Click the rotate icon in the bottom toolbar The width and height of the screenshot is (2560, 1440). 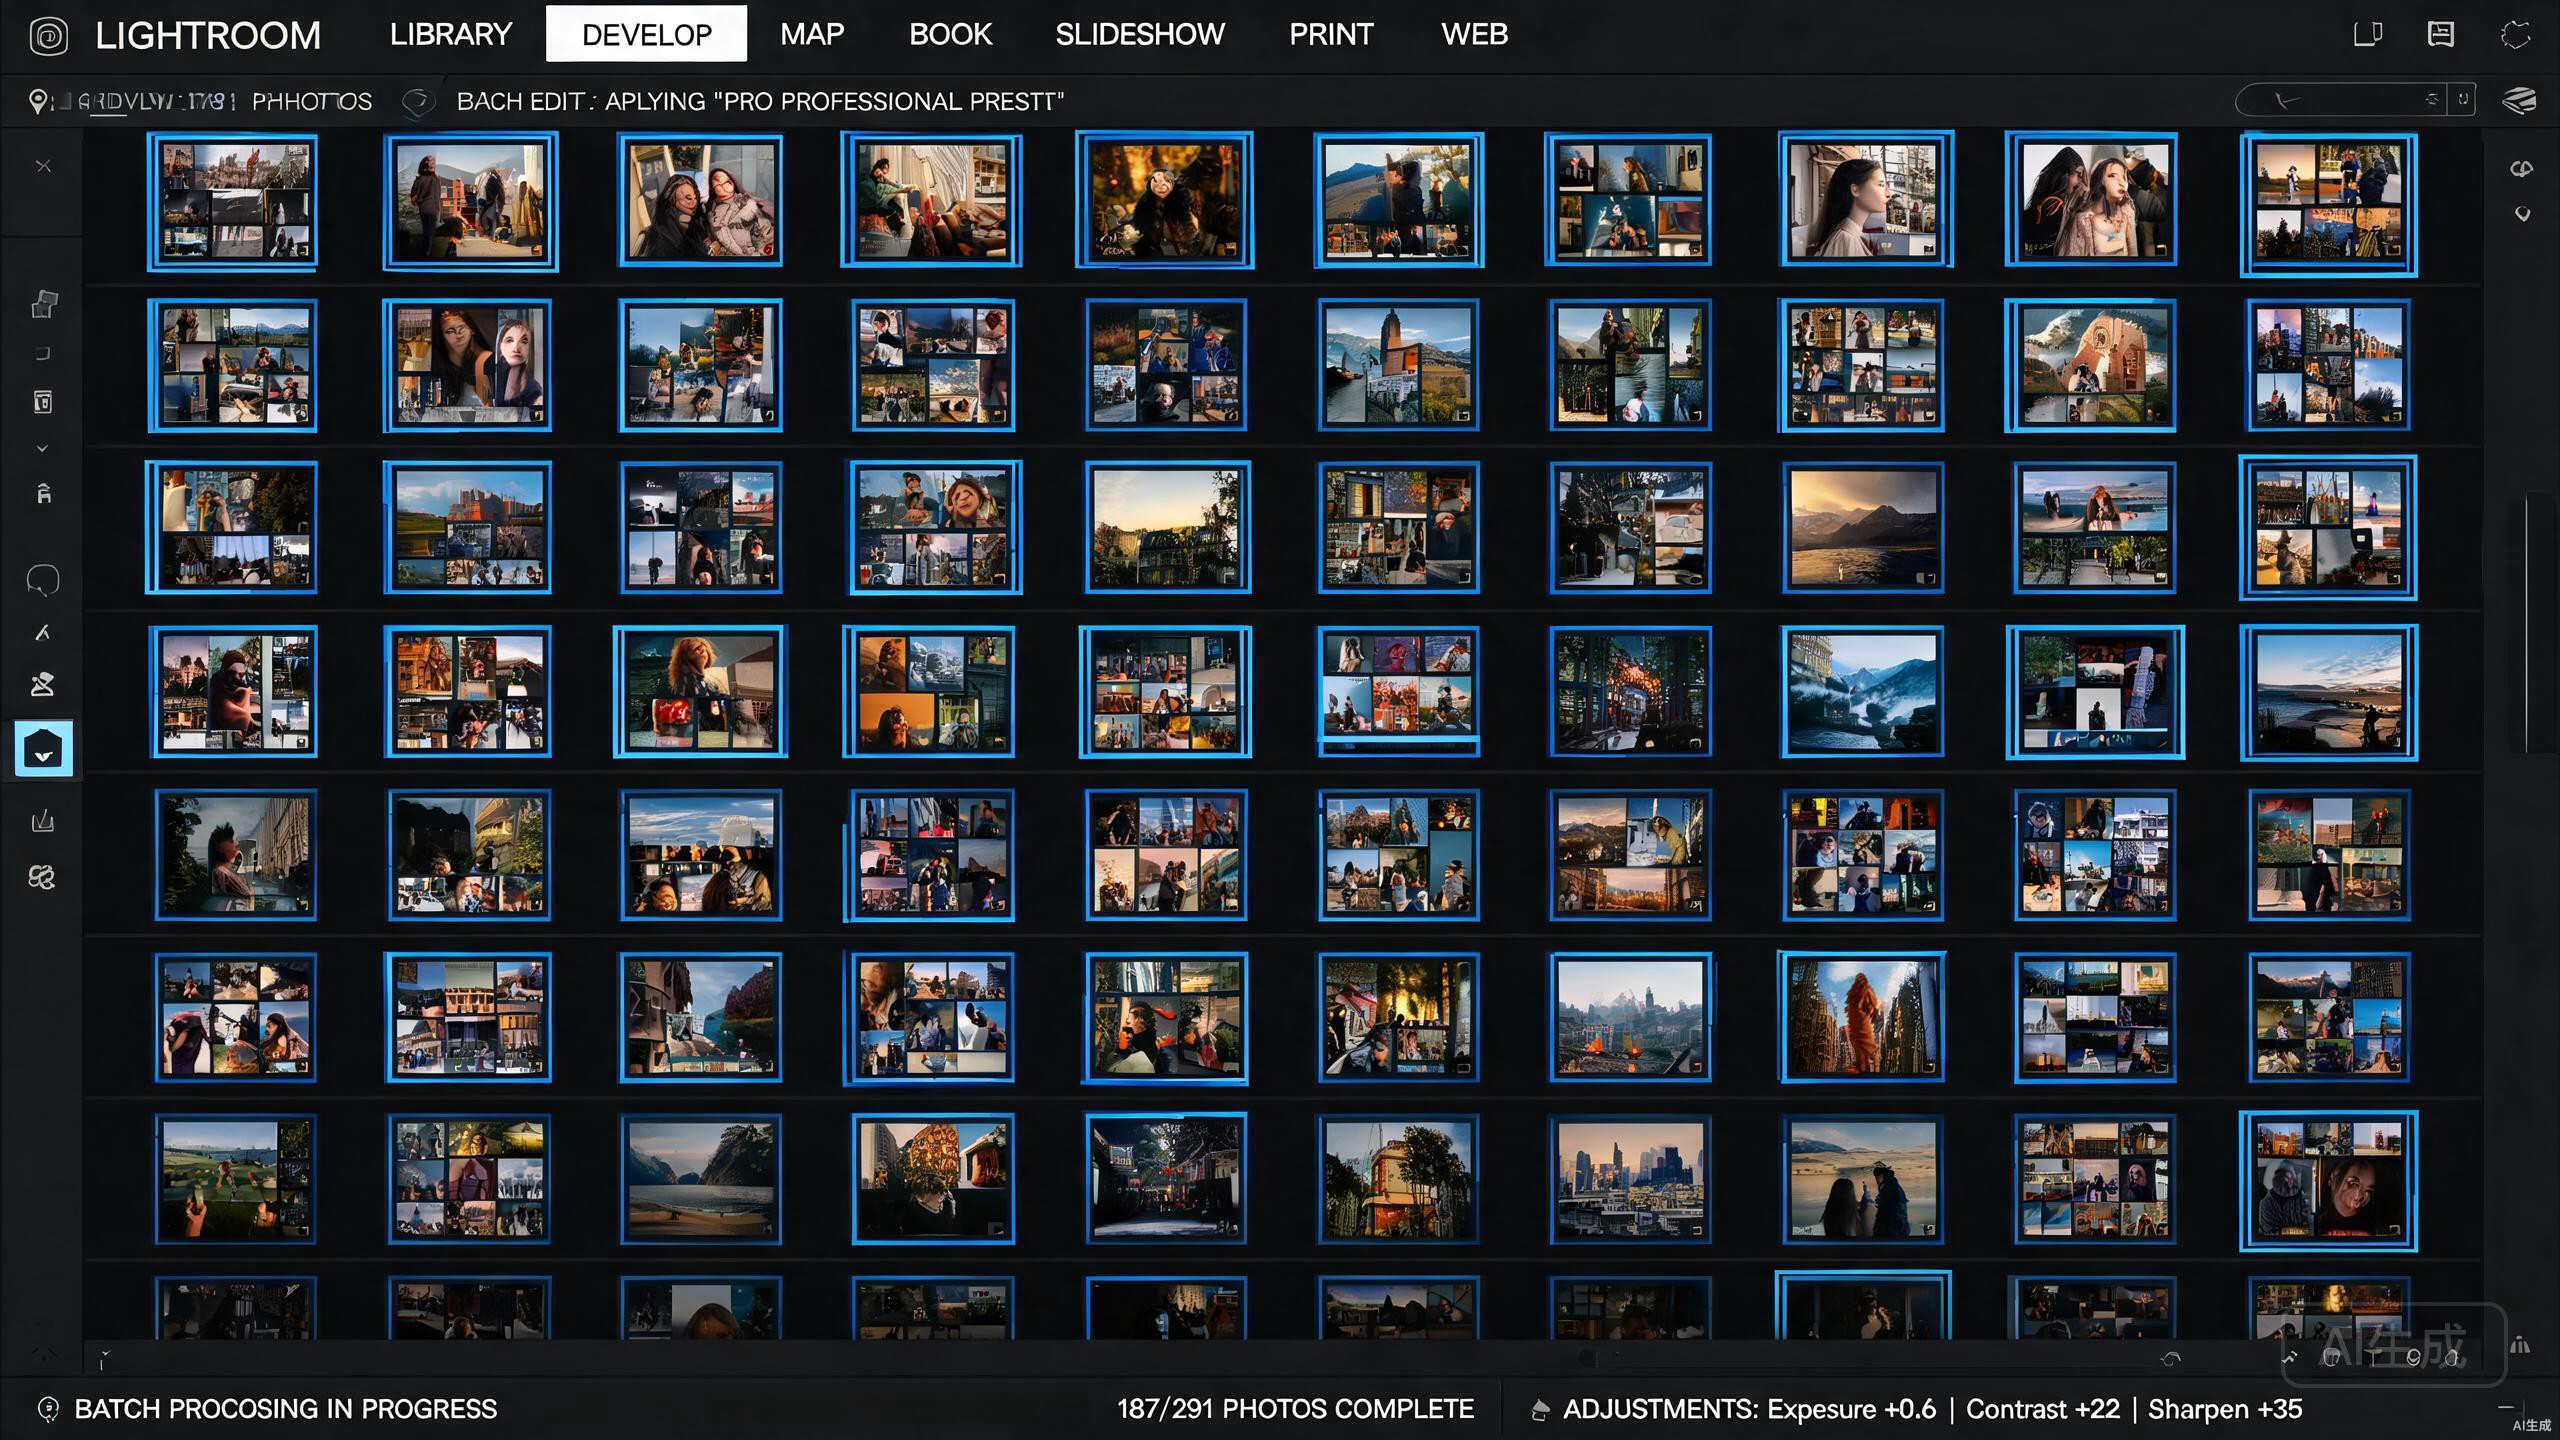pyautogui.click(x=2170, y=1358)
